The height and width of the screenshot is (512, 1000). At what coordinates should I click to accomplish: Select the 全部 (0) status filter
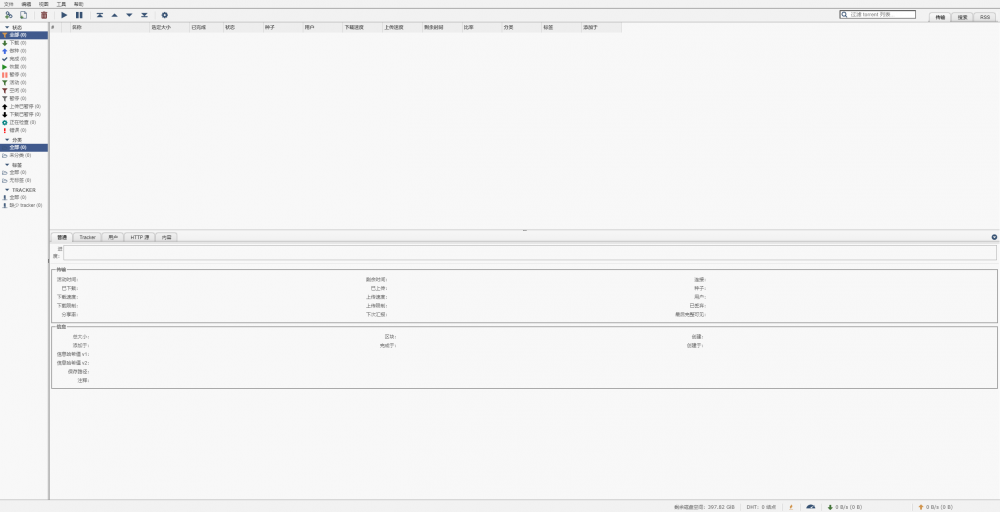(x=24, y=35)
